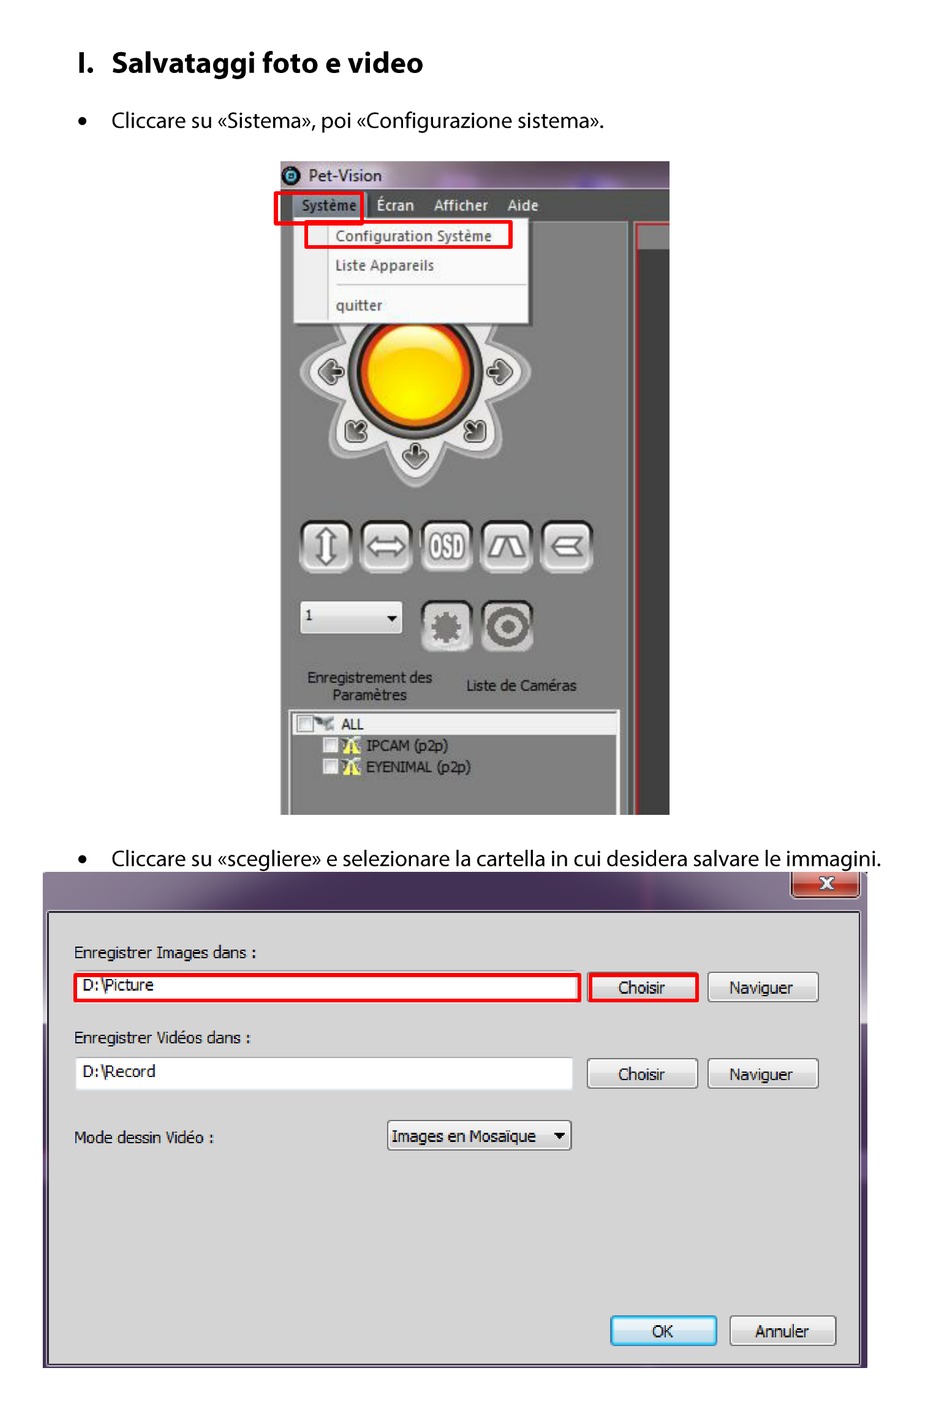Click the flip image icon
Image resolution: width=950 pixels, height=1419 pixels.
506,546
